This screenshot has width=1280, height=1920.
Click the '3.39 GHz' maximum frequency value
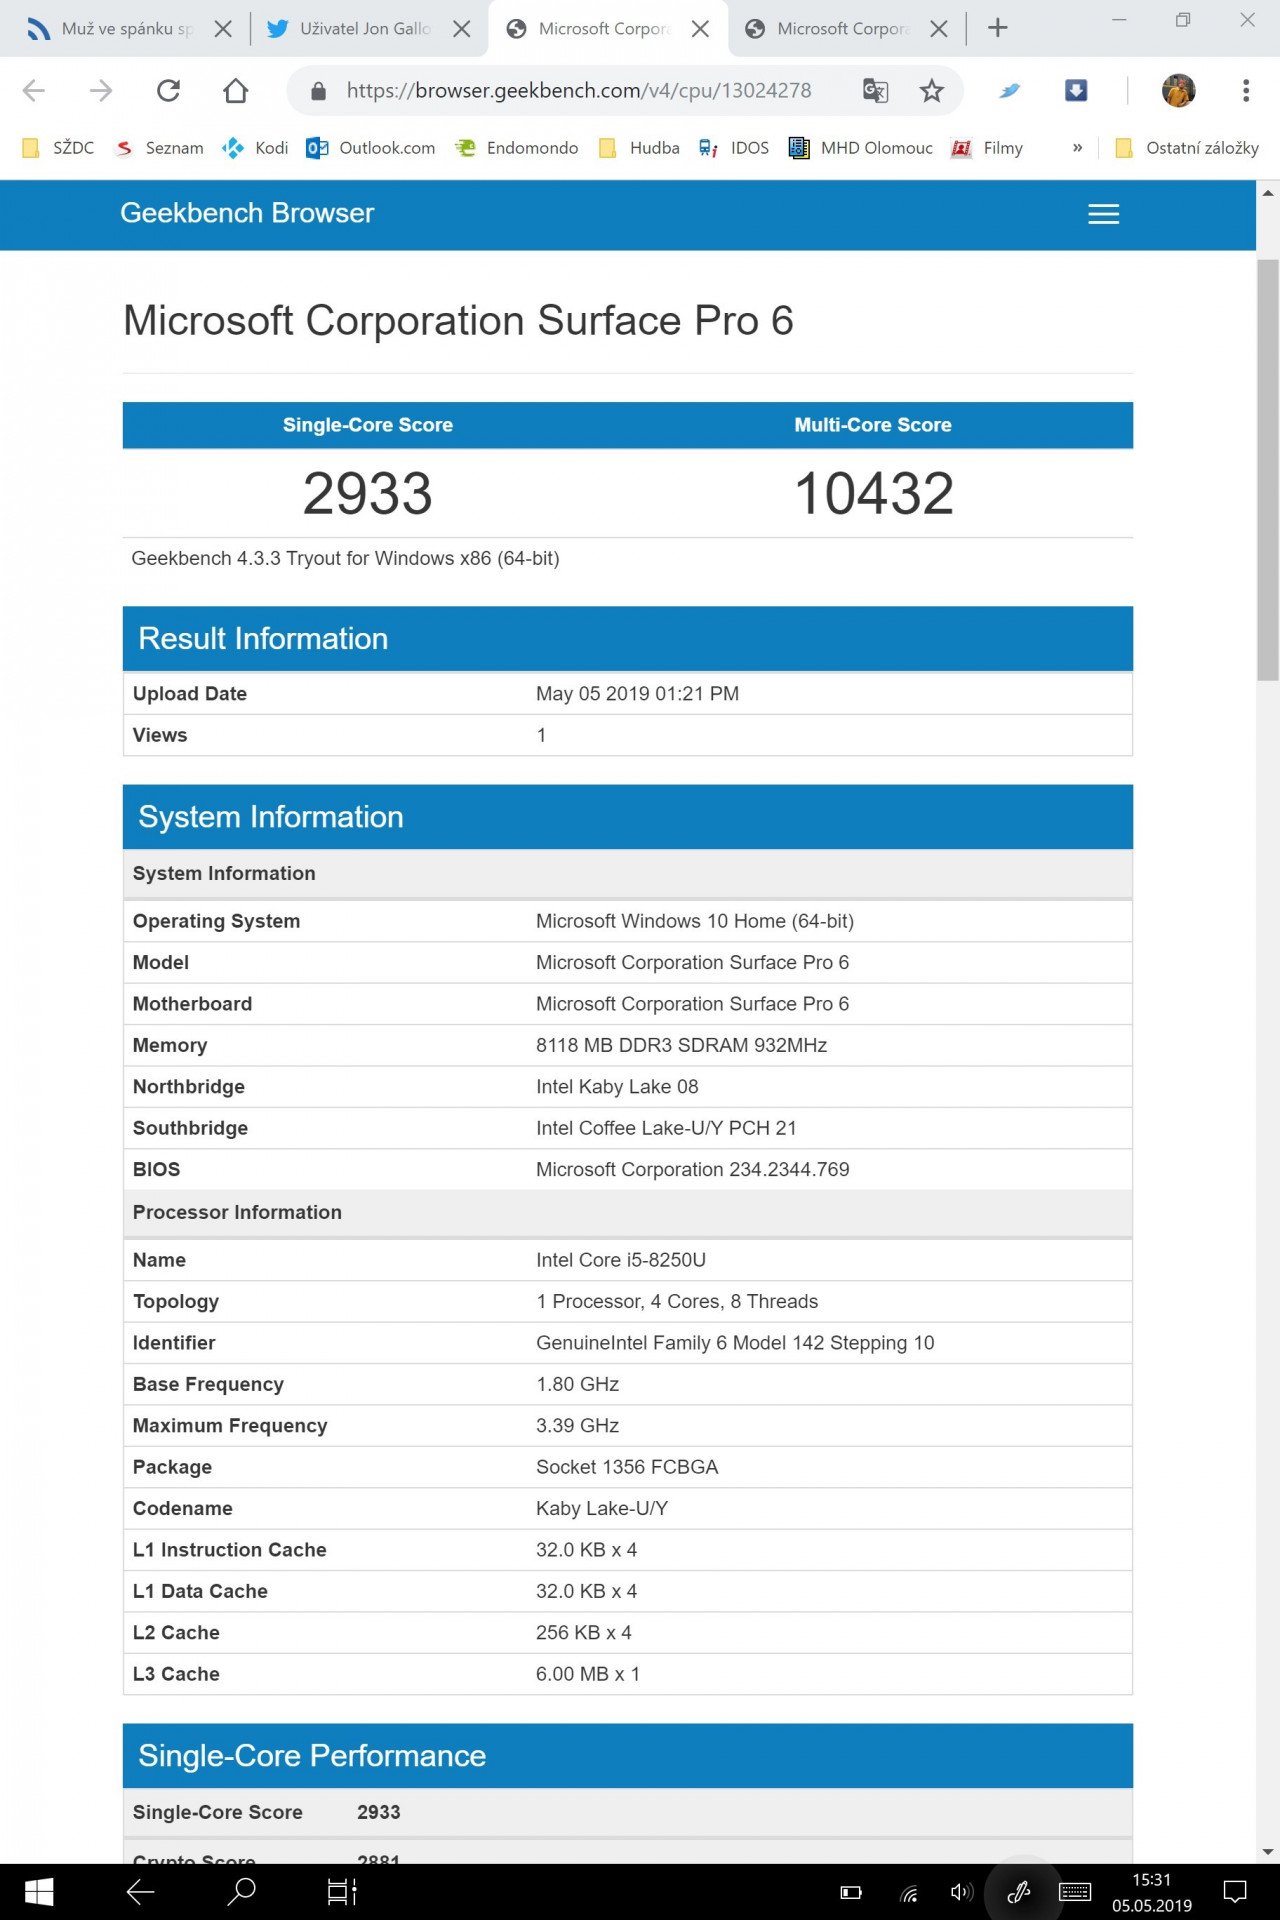578,1426
